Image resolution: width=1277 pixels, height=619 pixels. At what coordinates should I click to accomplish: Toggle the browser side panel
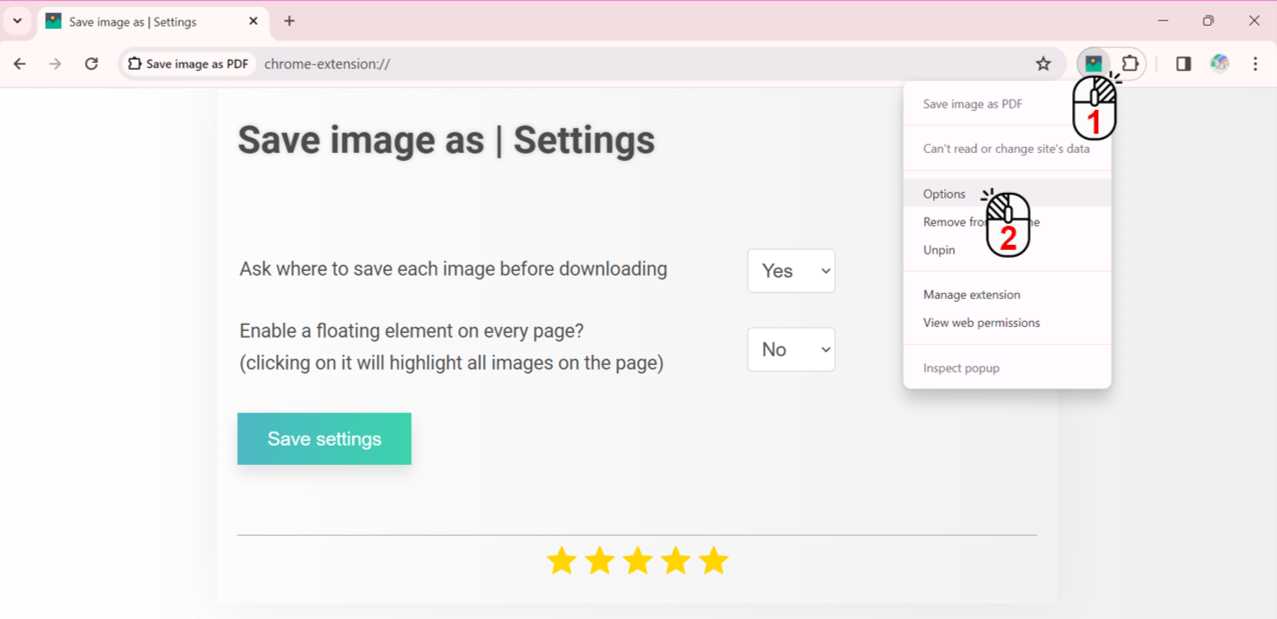[1183, 64]
